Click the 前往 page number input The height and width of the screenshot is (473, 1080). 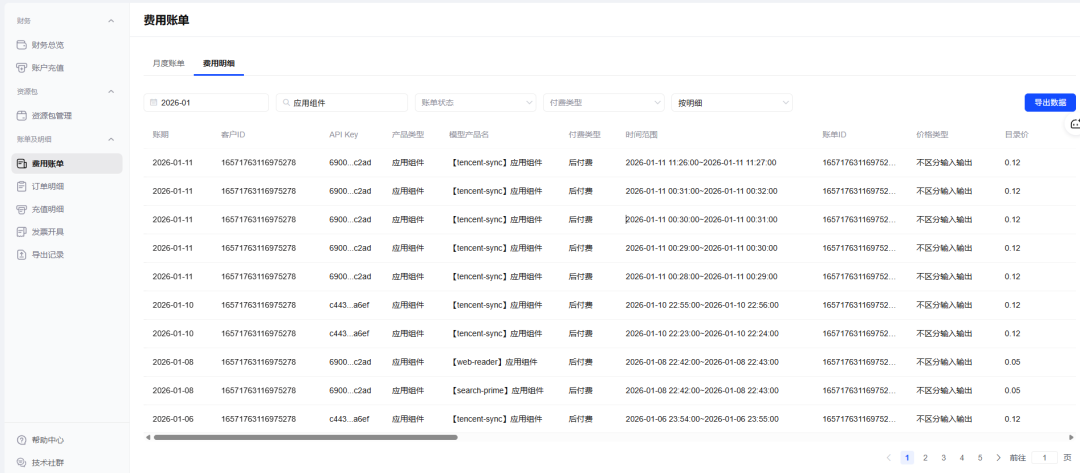1044,458
